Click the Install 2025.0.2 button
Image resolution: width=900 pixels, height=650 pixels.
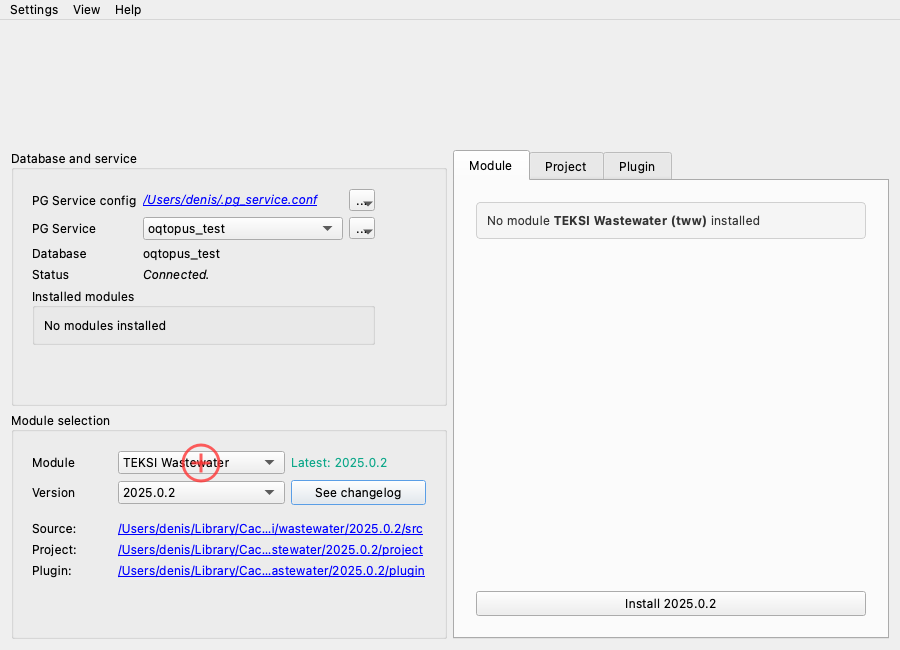670,604
